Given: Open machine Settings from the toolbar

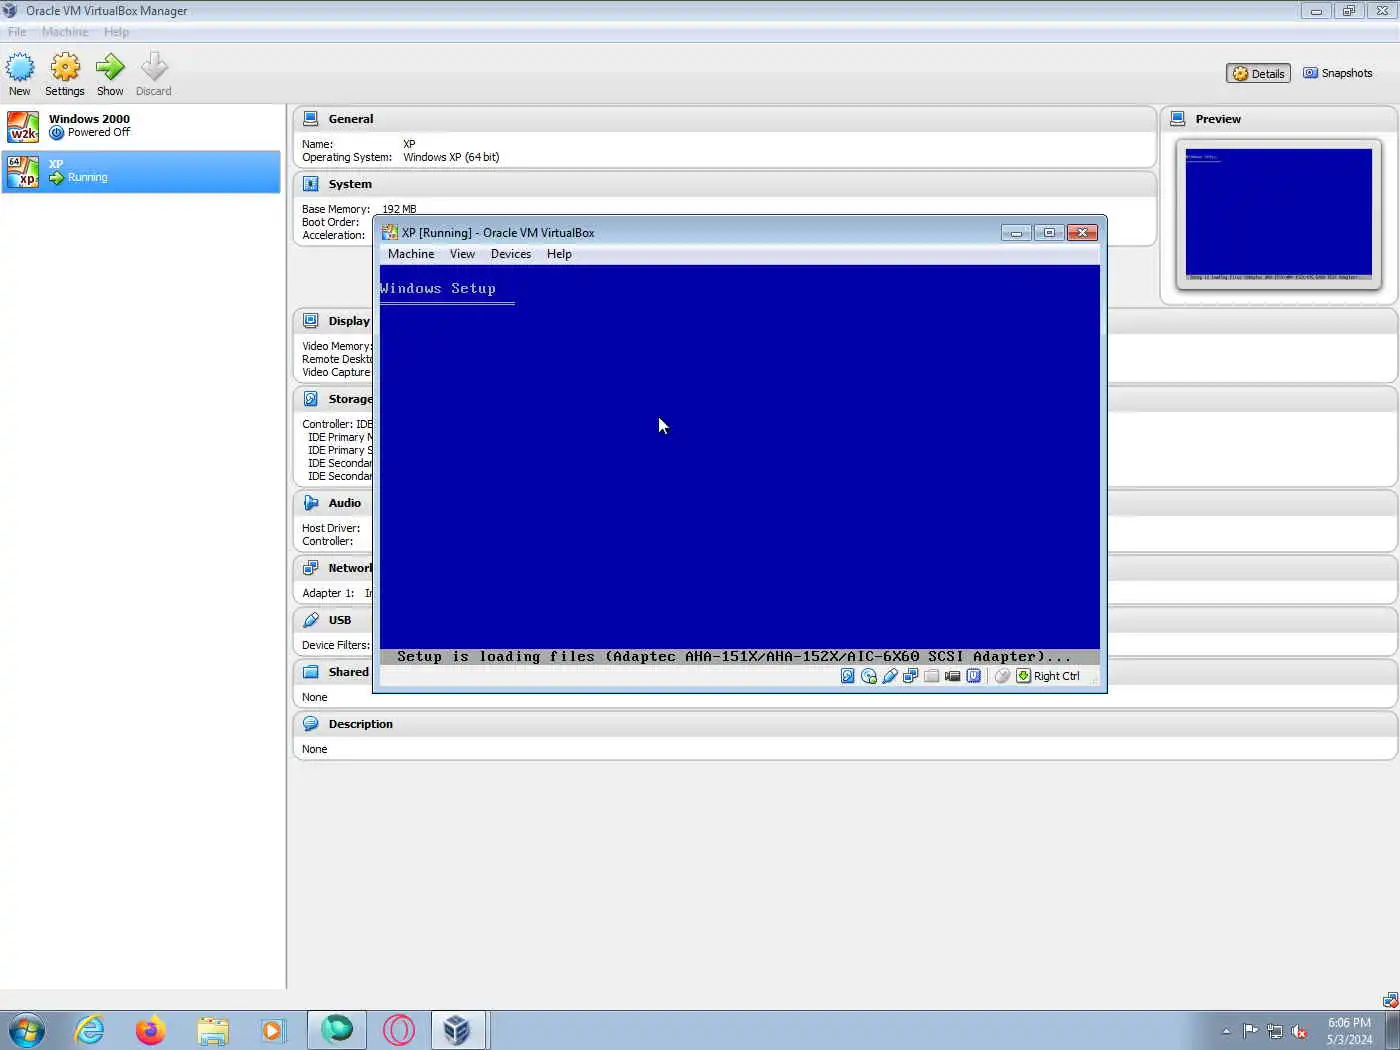Looking at the screenshot, I should 65,74.
